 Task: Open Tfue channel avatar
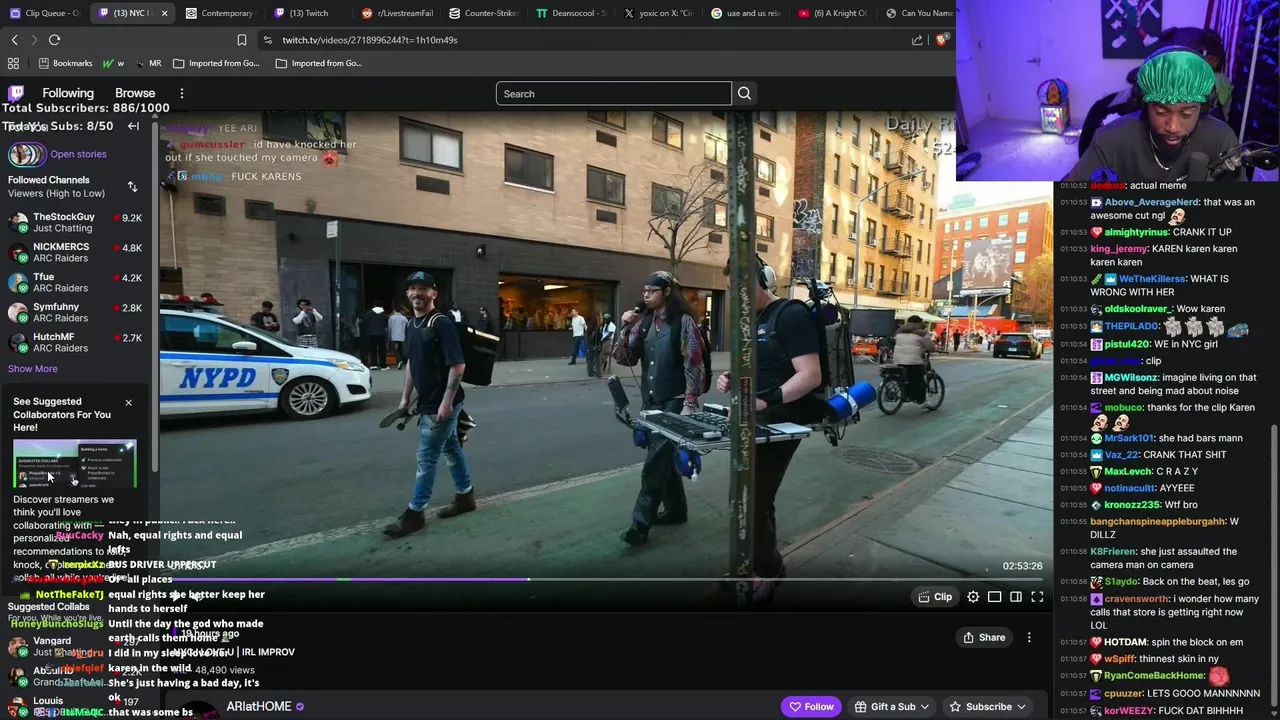coord(18,282)
